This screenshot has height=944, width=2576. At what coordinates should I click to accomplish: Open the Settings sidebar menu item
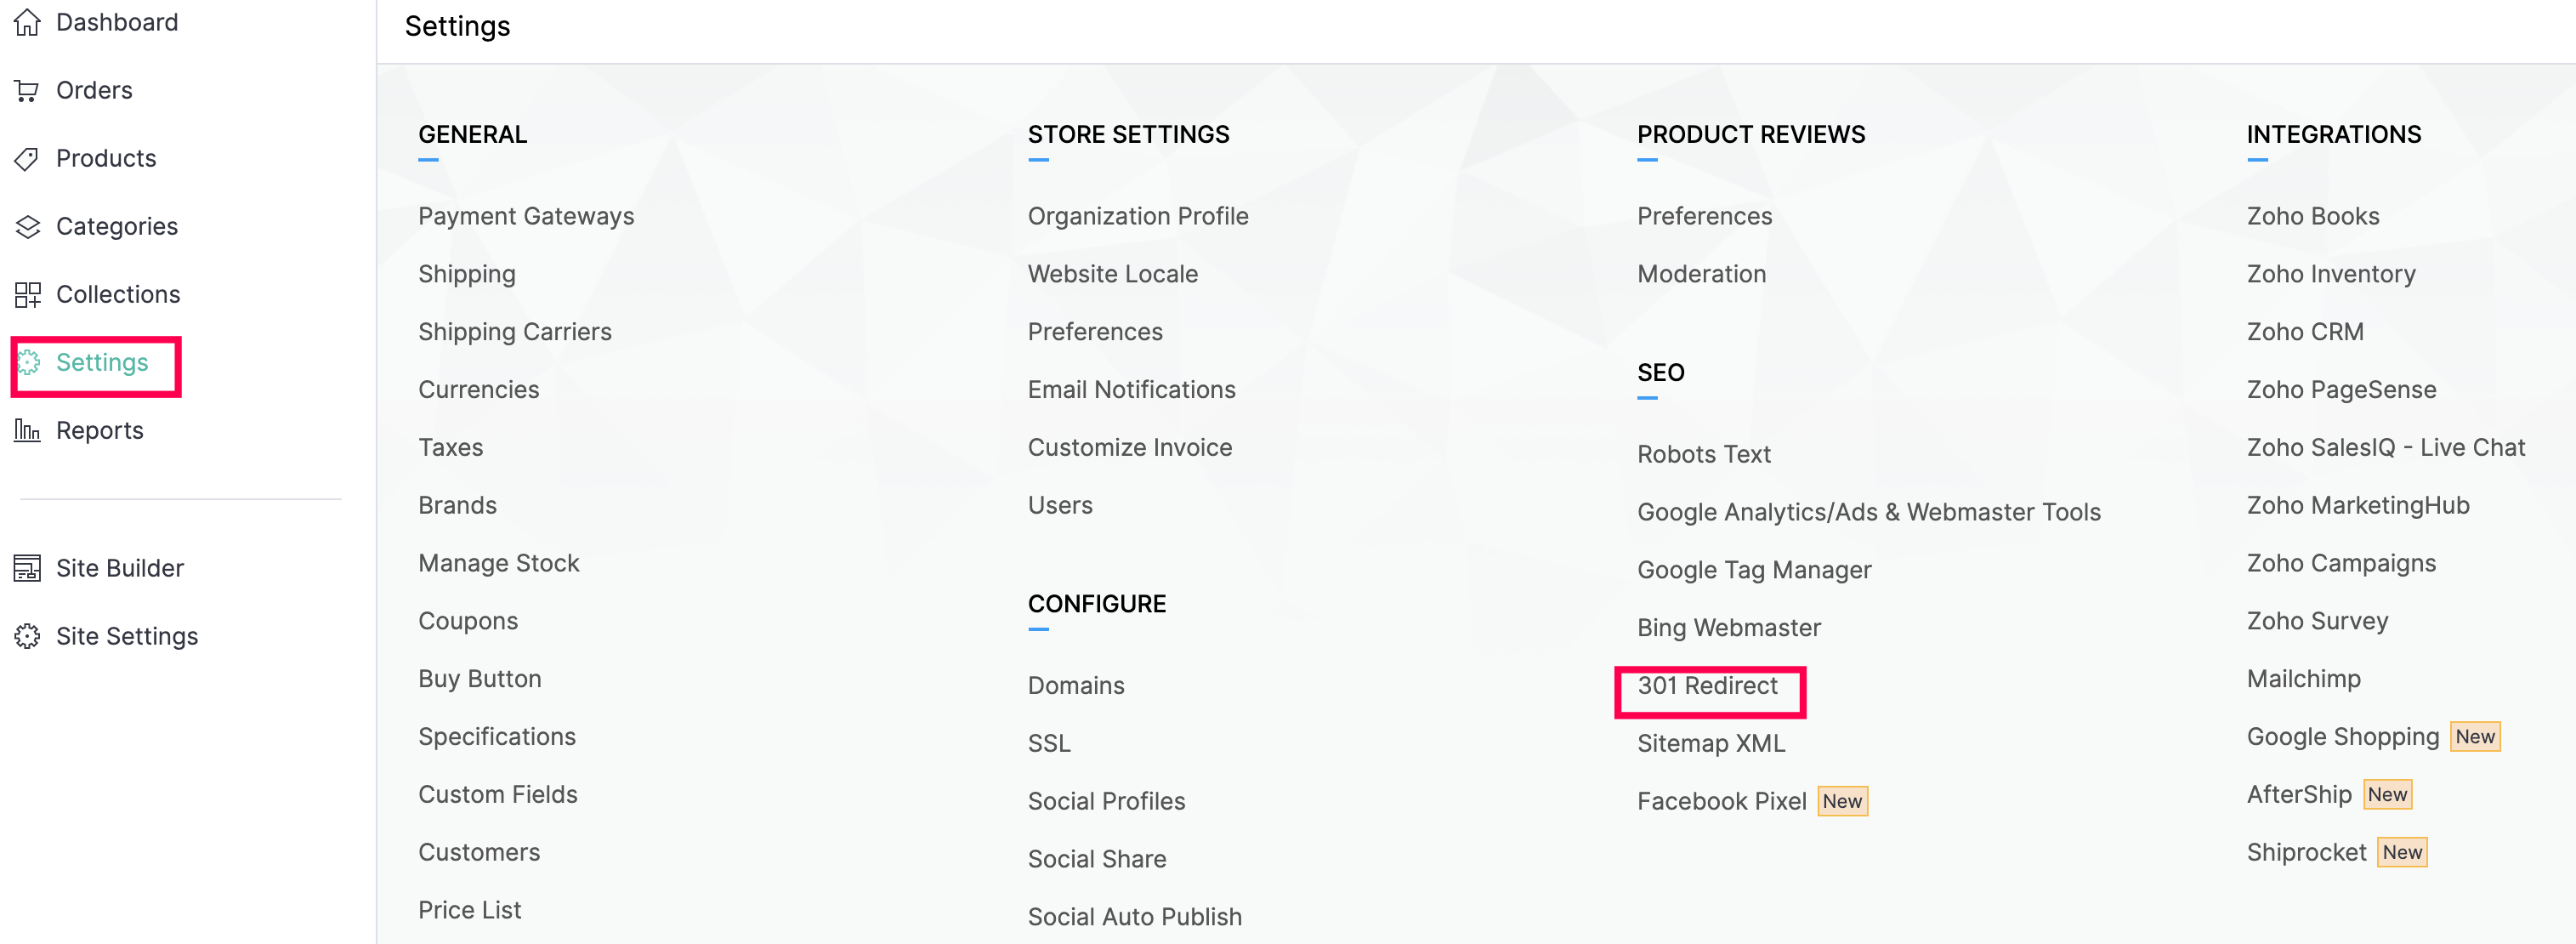pyautogui.click(x=101, y=363)
